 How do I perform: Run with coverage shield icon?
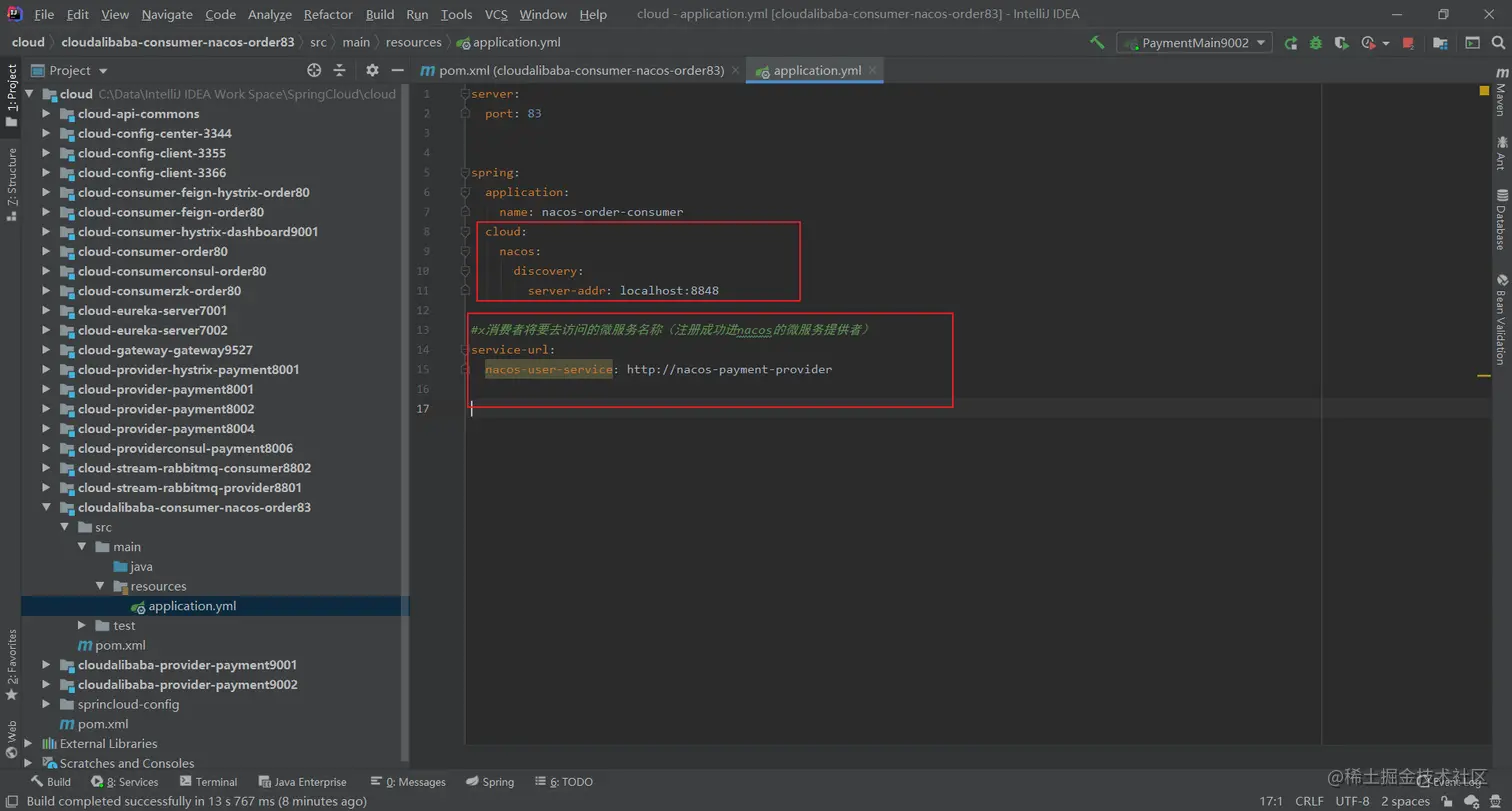[x=1341, y=43]
